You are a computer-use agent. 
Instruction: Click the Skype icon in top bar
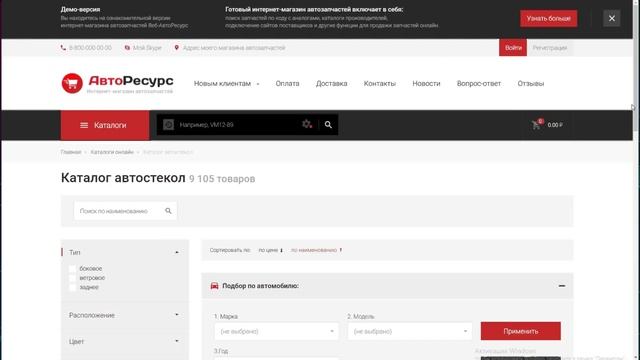127,48
